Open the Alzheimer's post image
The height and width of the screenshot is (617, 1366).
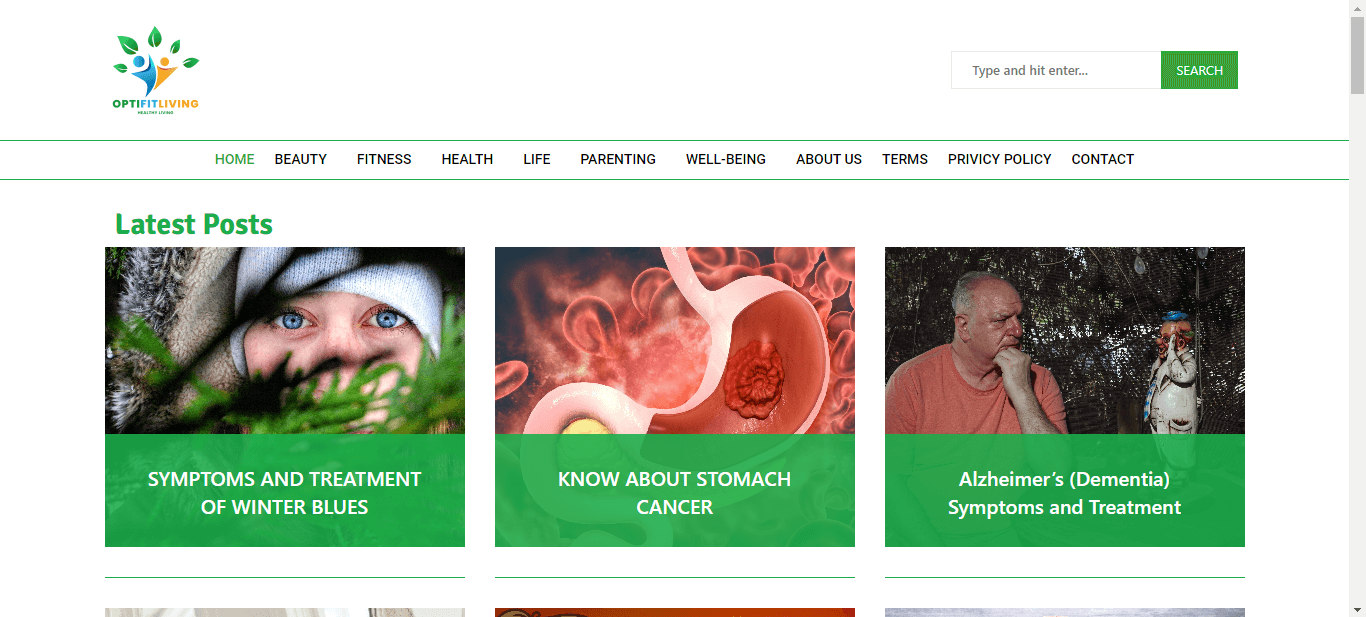tap(1065, 340)
